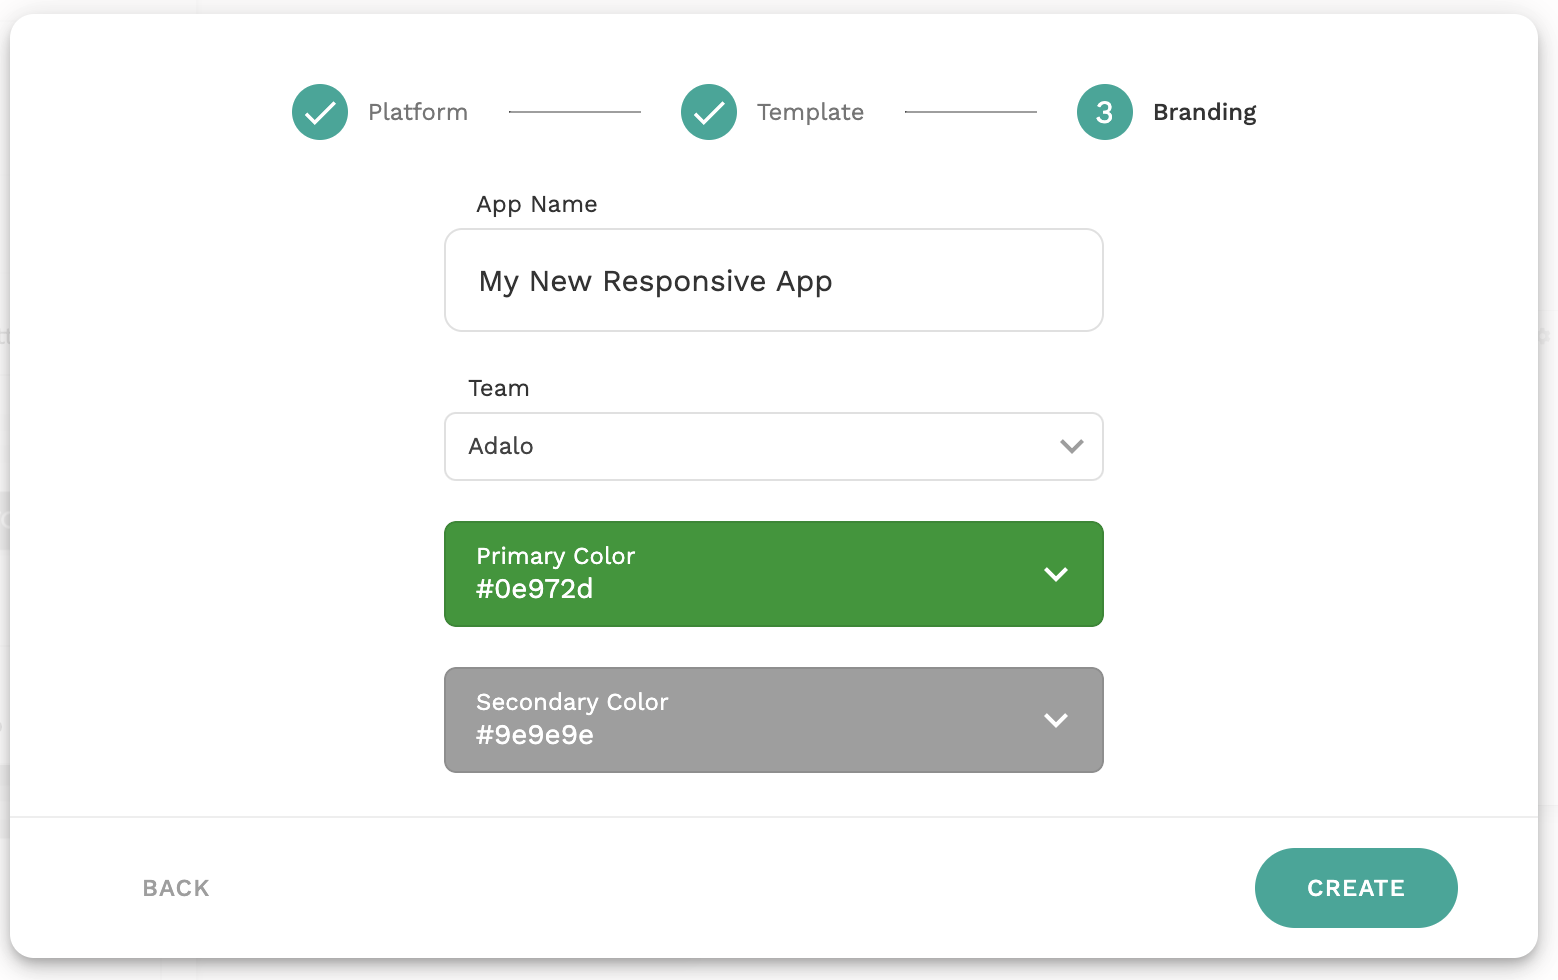Click the #9e9e9e hex value
The image size is (1558, 980).
coord(534,735)
